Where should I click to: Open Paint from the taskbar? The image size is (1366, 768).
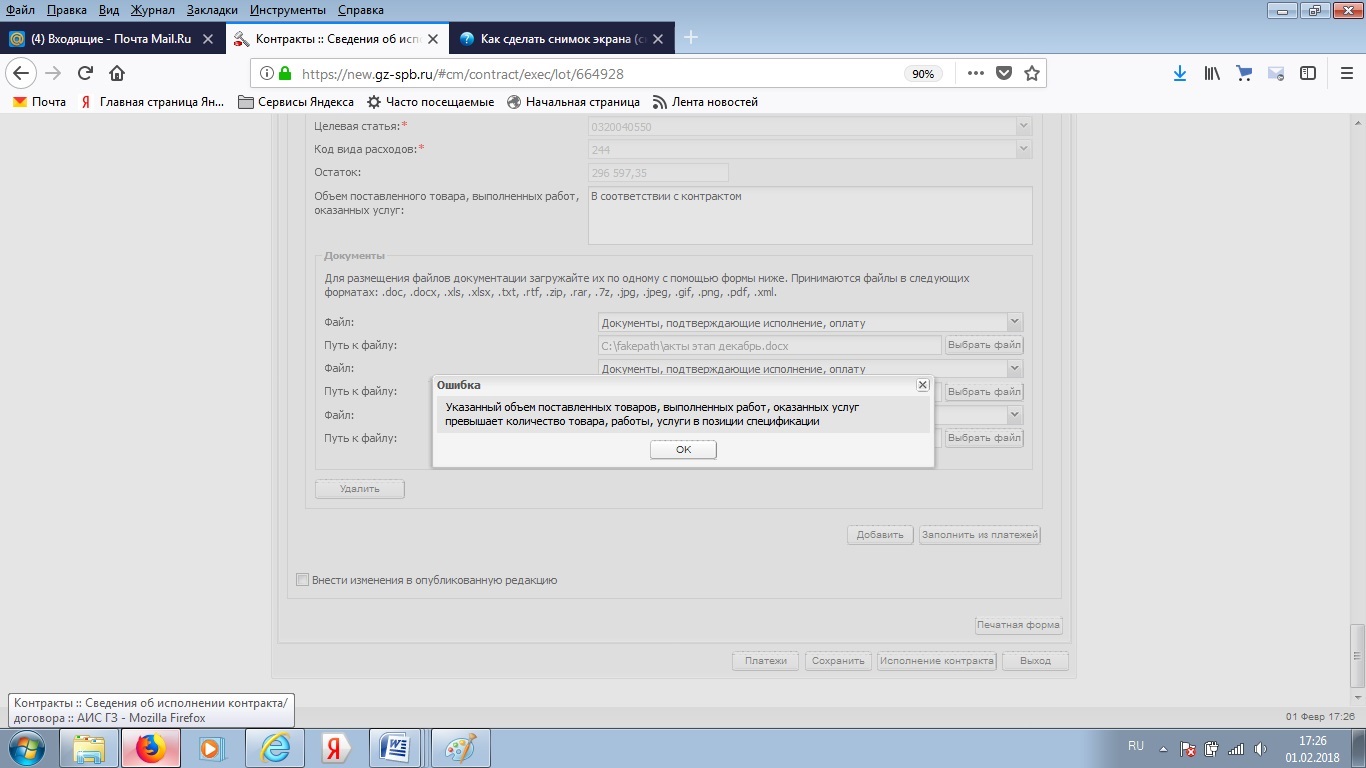pos(459,748)
